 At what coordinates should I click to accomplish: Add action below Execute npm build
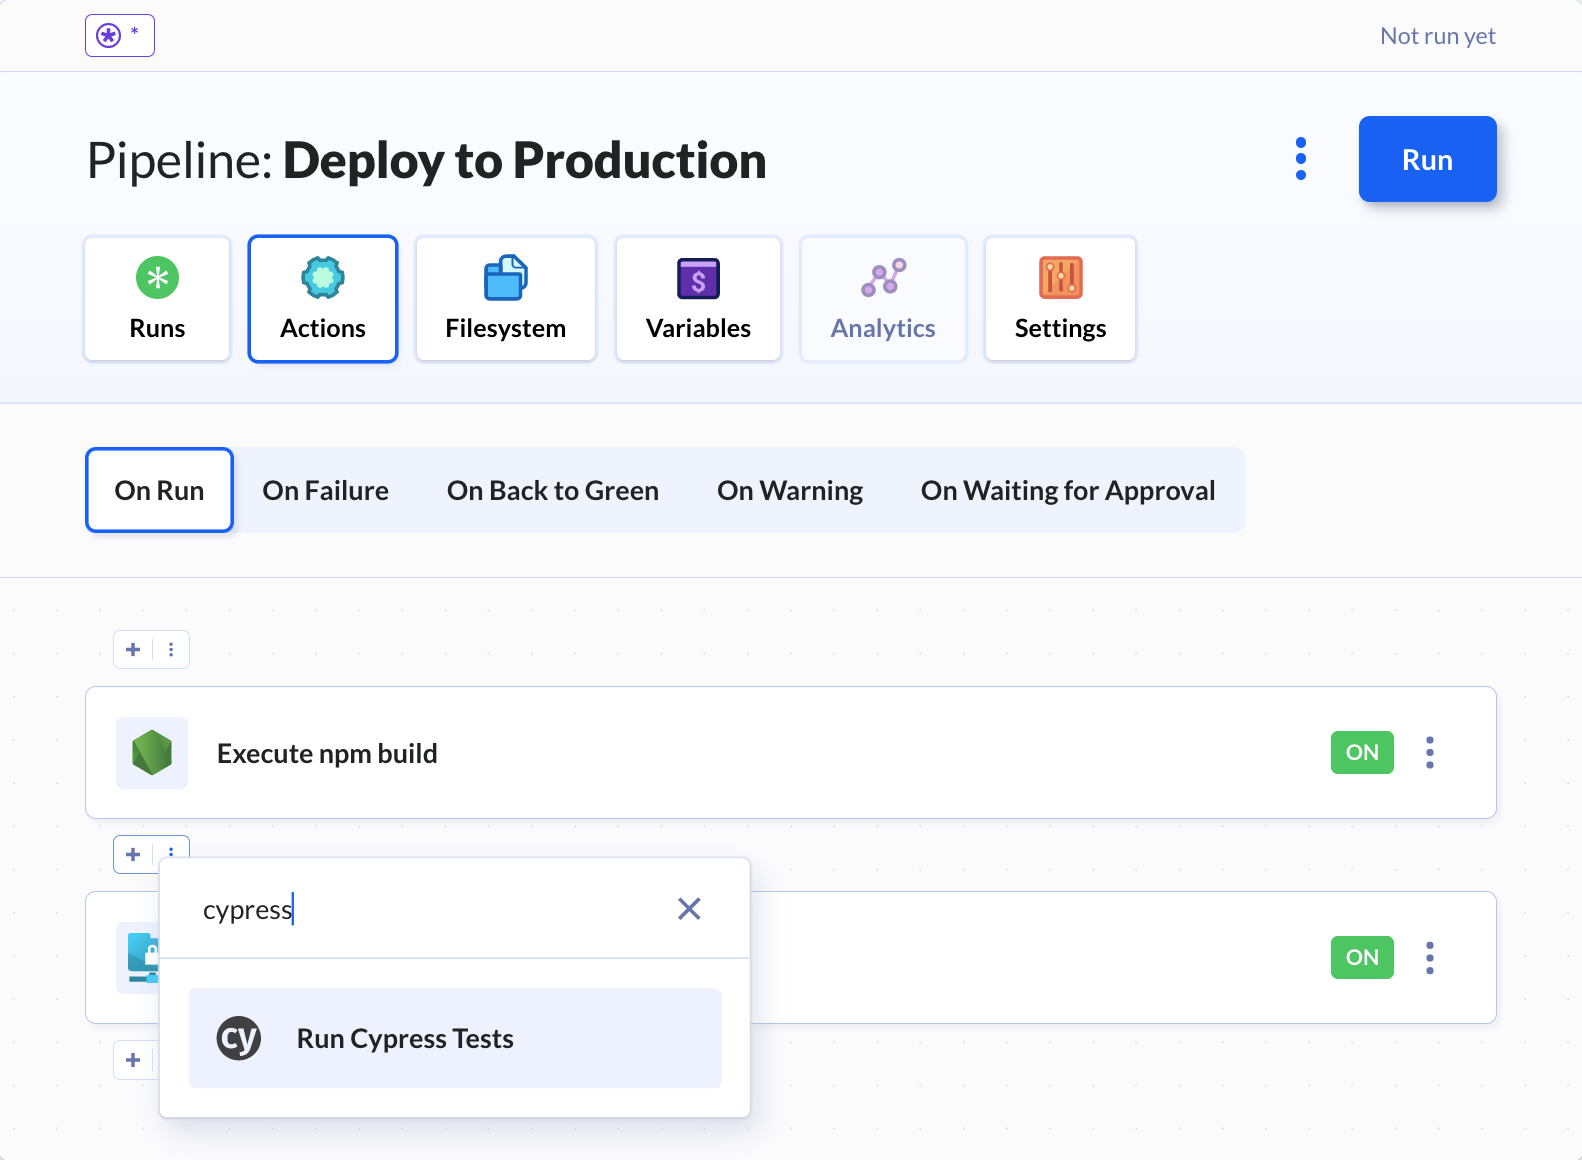click(133, 855)
